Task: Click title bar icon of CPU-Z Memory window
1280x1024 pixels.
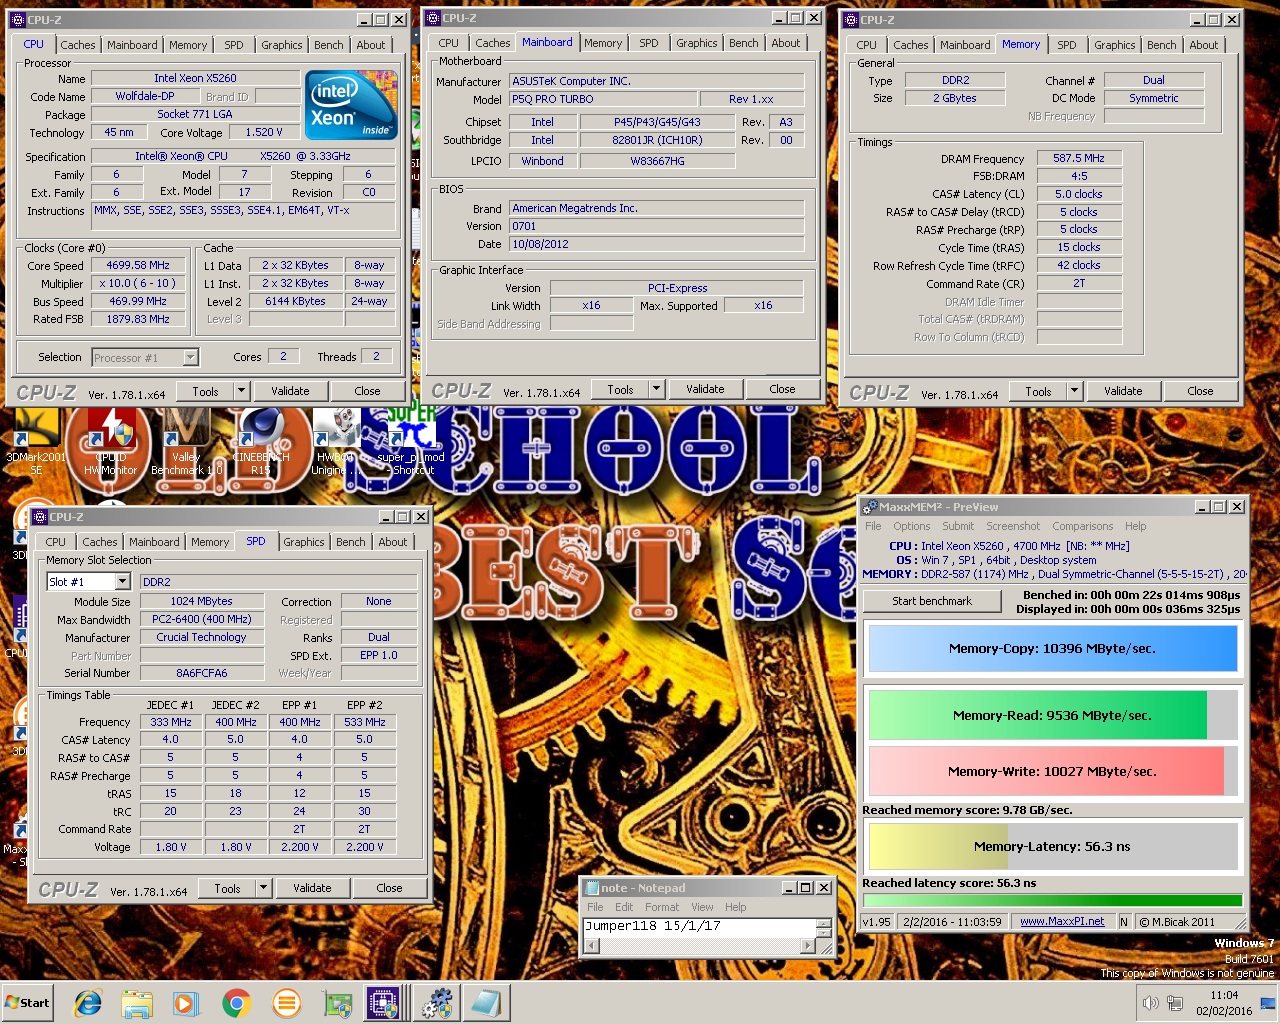Action: tap(851, 19)
